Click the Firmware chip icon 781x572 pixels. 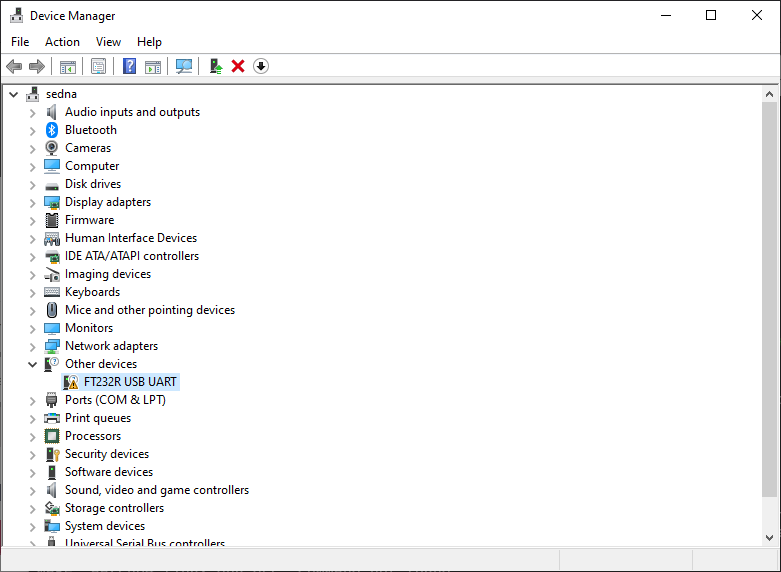pos(52,220)
